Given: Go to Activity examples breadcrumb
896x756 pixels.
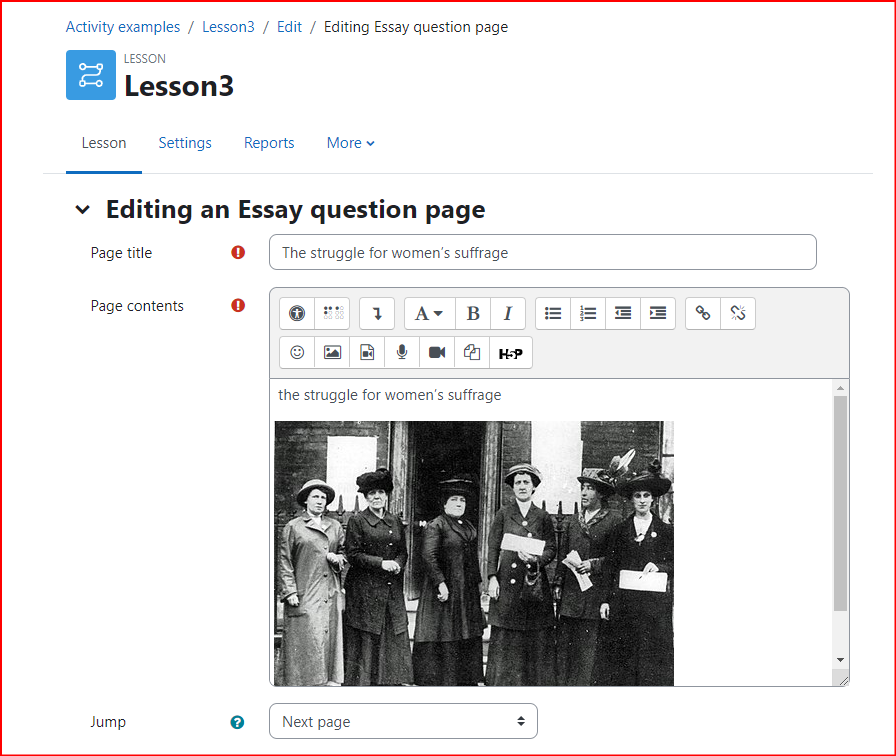Looking at the screenshot, I should coord(123,27).
